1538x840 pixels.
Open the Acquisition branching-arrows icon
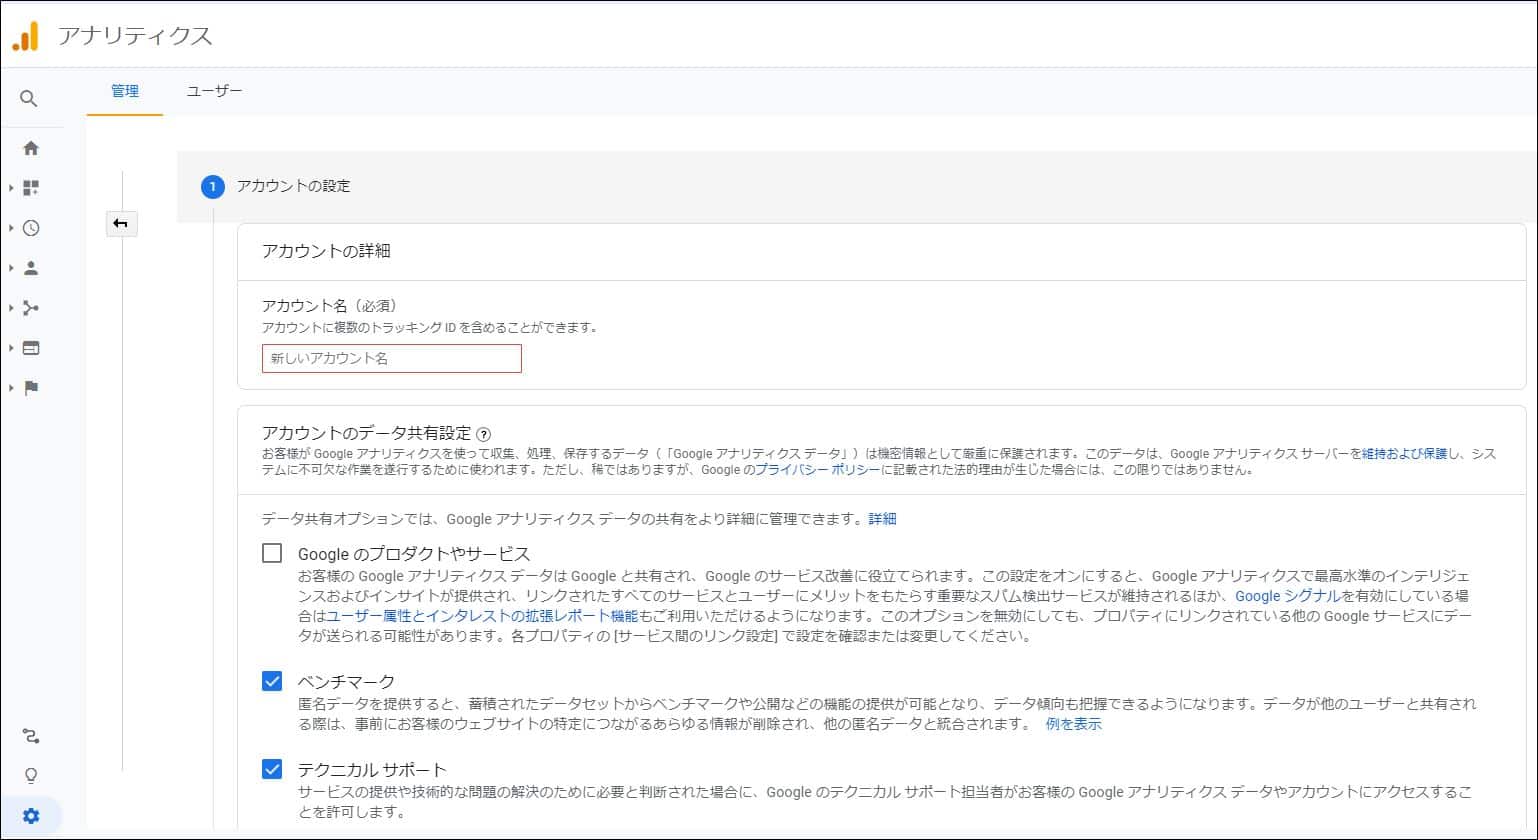31,308
